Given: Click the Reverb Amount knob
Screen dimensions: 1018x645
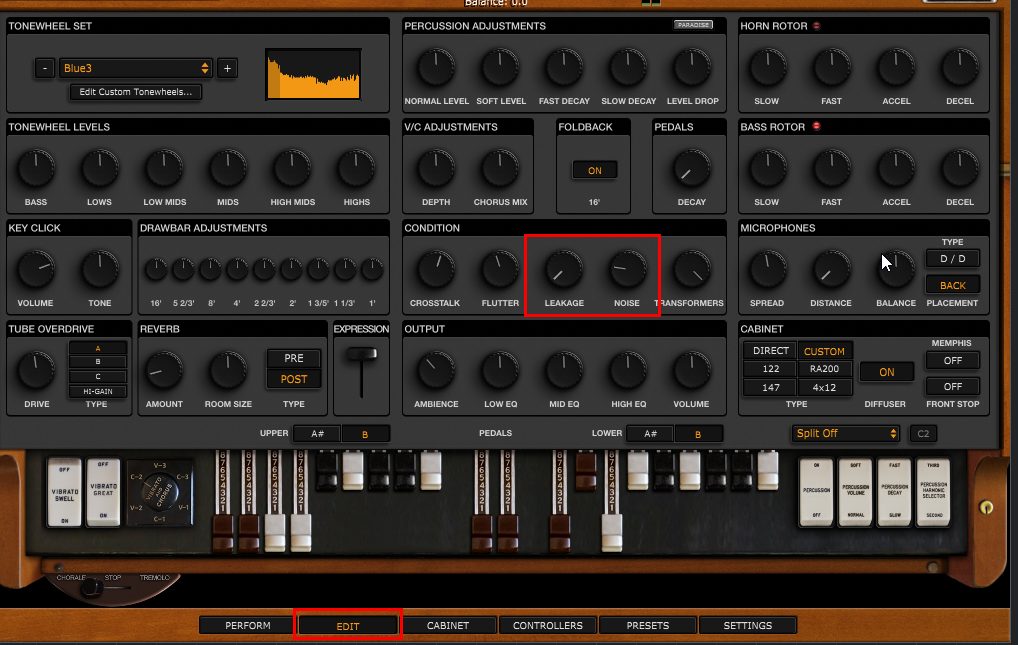Looking at the screenshot, I should (x=164, y=370).
